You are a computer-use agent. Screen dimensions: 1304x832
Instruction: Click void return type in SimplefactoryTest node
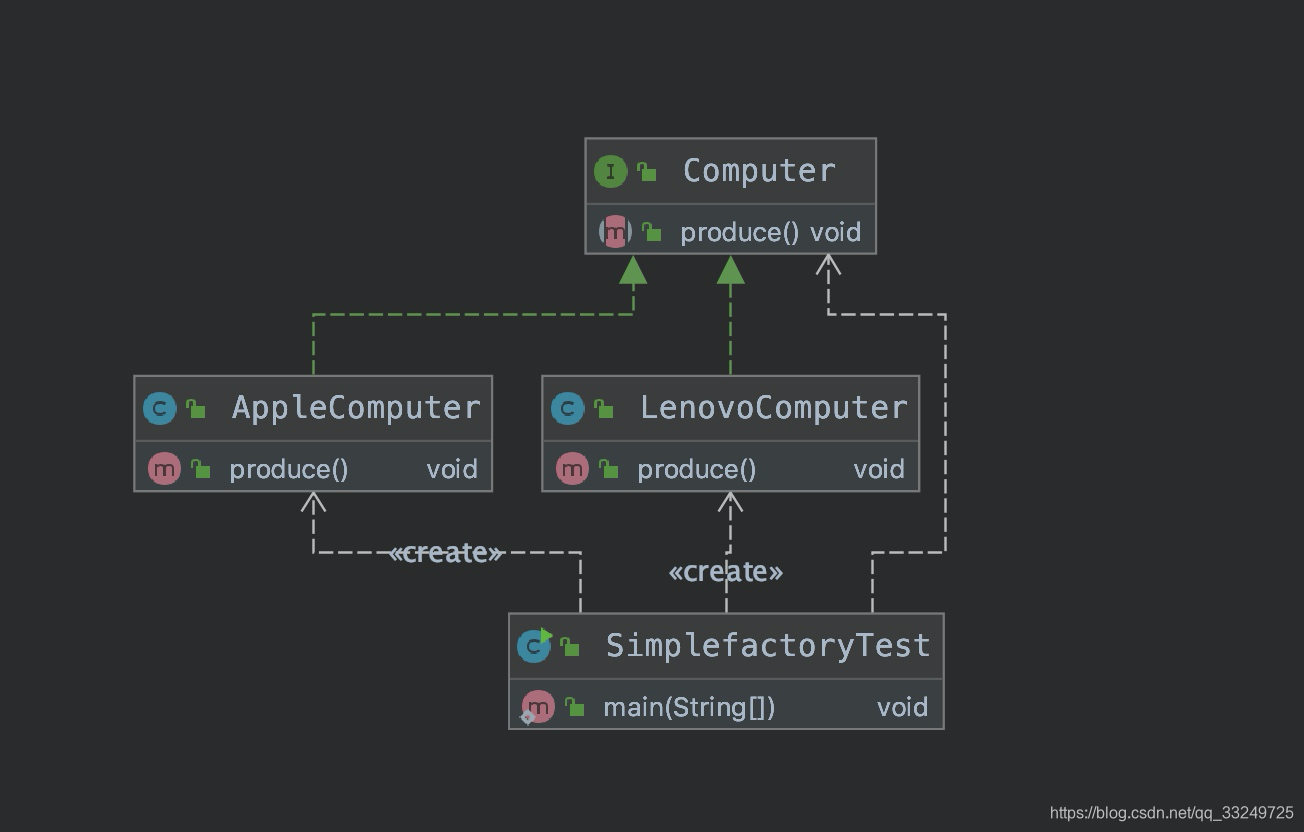[903, 707]
